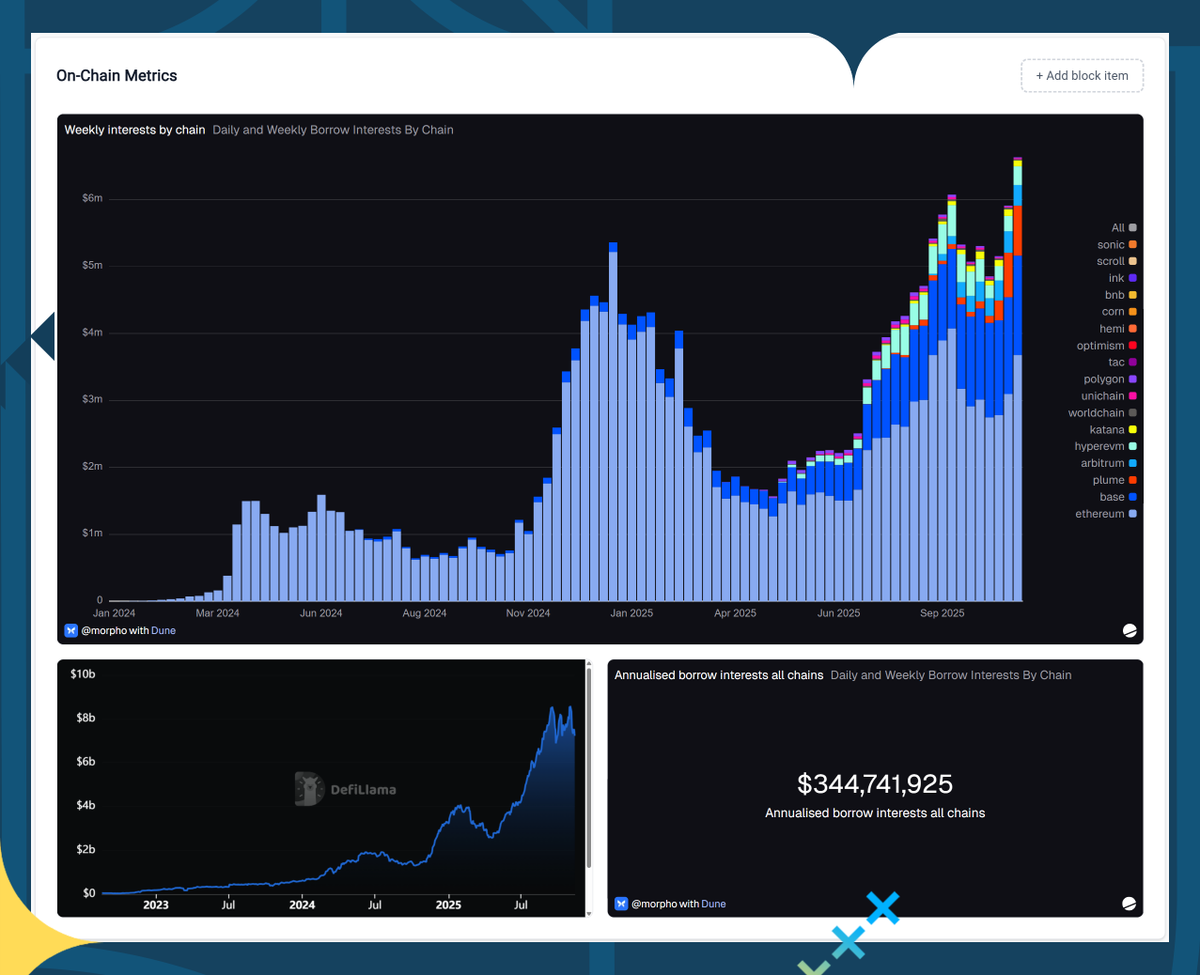Open the Dune link under weekly chart

coord(163,631)
